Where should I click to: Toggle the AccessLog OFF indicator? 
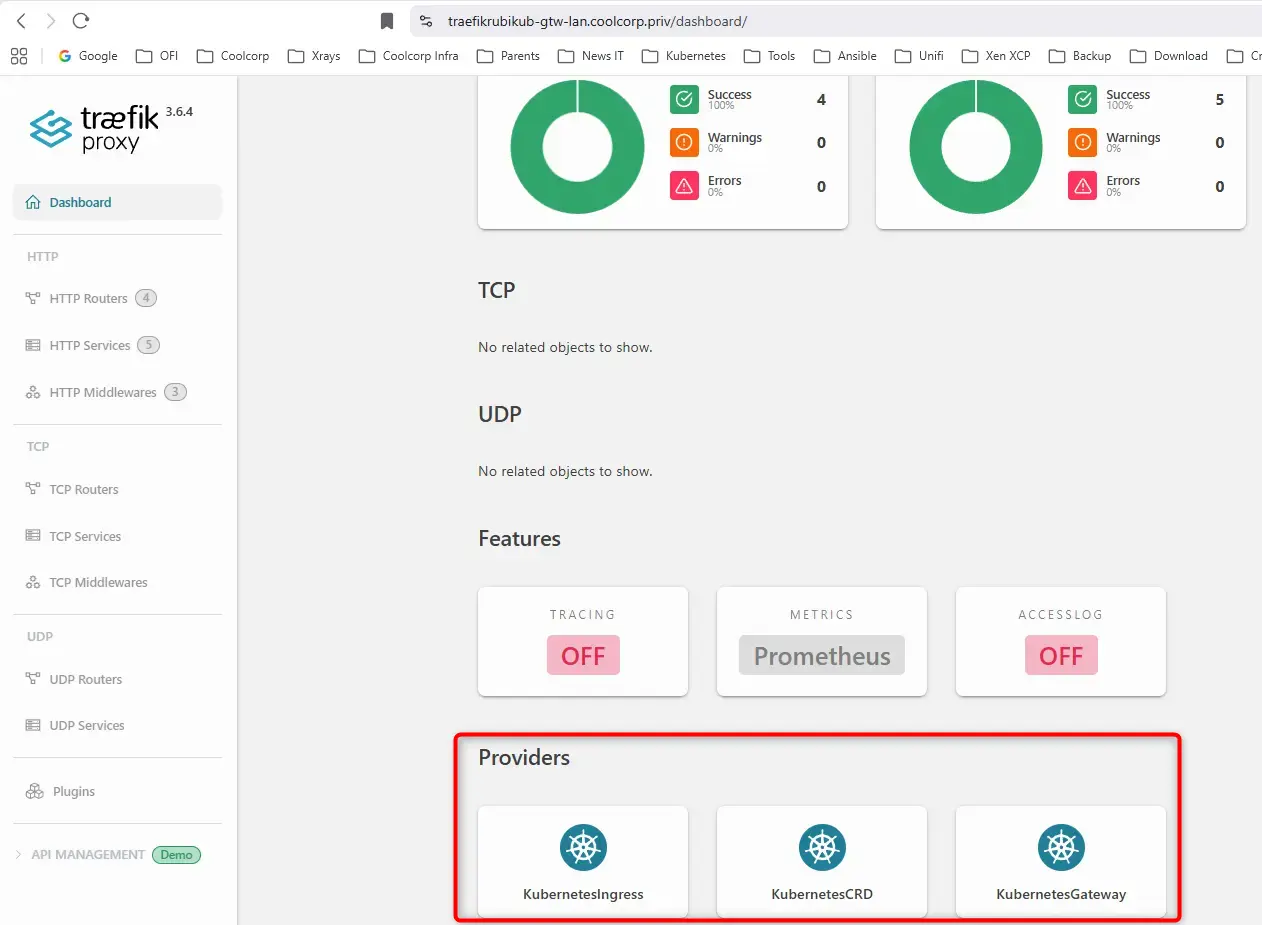point(1061,655)
